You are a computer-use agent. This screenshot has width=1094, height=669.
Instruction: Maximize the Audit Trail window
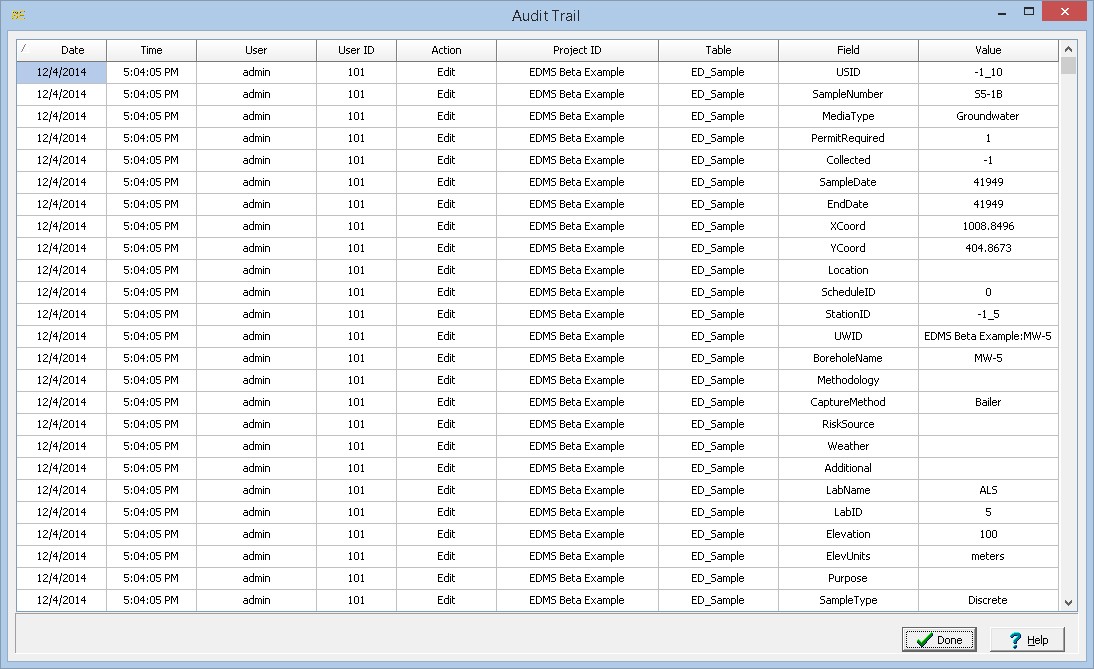[x=1027, y=13]
